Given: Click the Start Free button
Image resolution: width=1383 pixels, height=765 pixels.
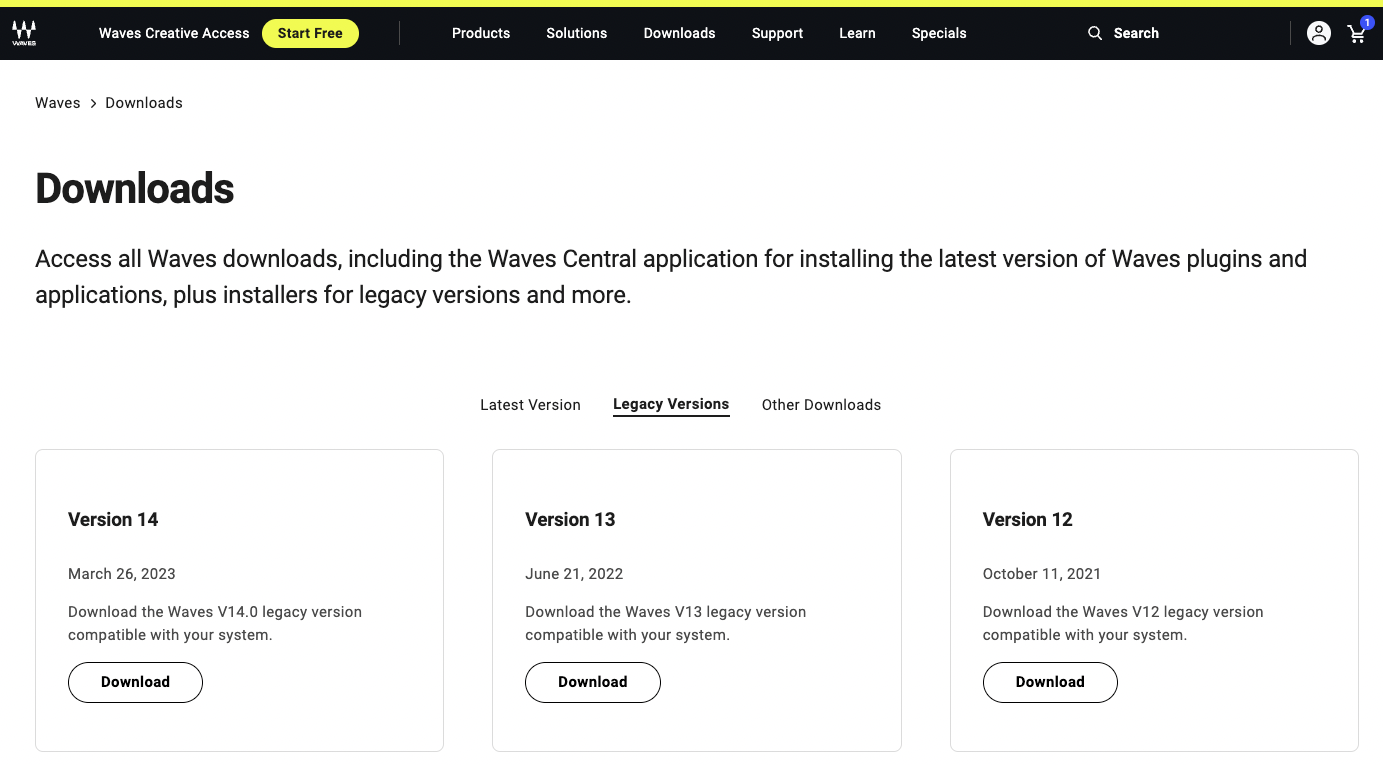Looking at the screenshot, I should tap(310, 33).
